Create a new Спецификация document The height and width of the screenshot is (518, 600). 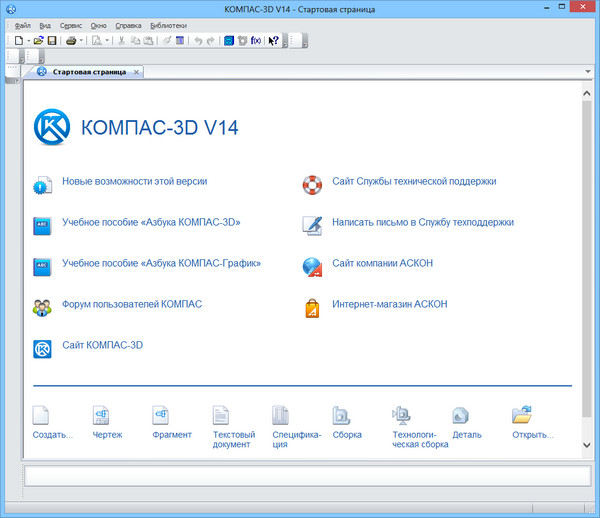tap(280, 415)
